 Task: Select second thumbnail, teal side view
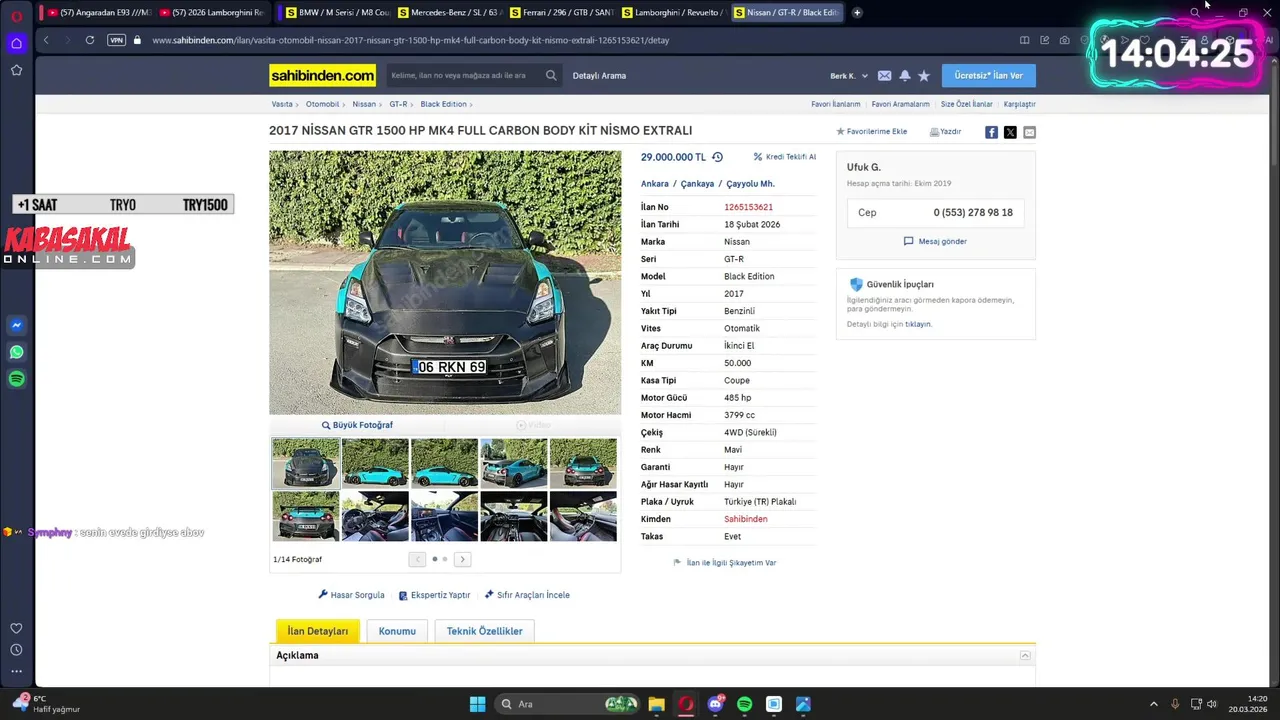point(375,463)
